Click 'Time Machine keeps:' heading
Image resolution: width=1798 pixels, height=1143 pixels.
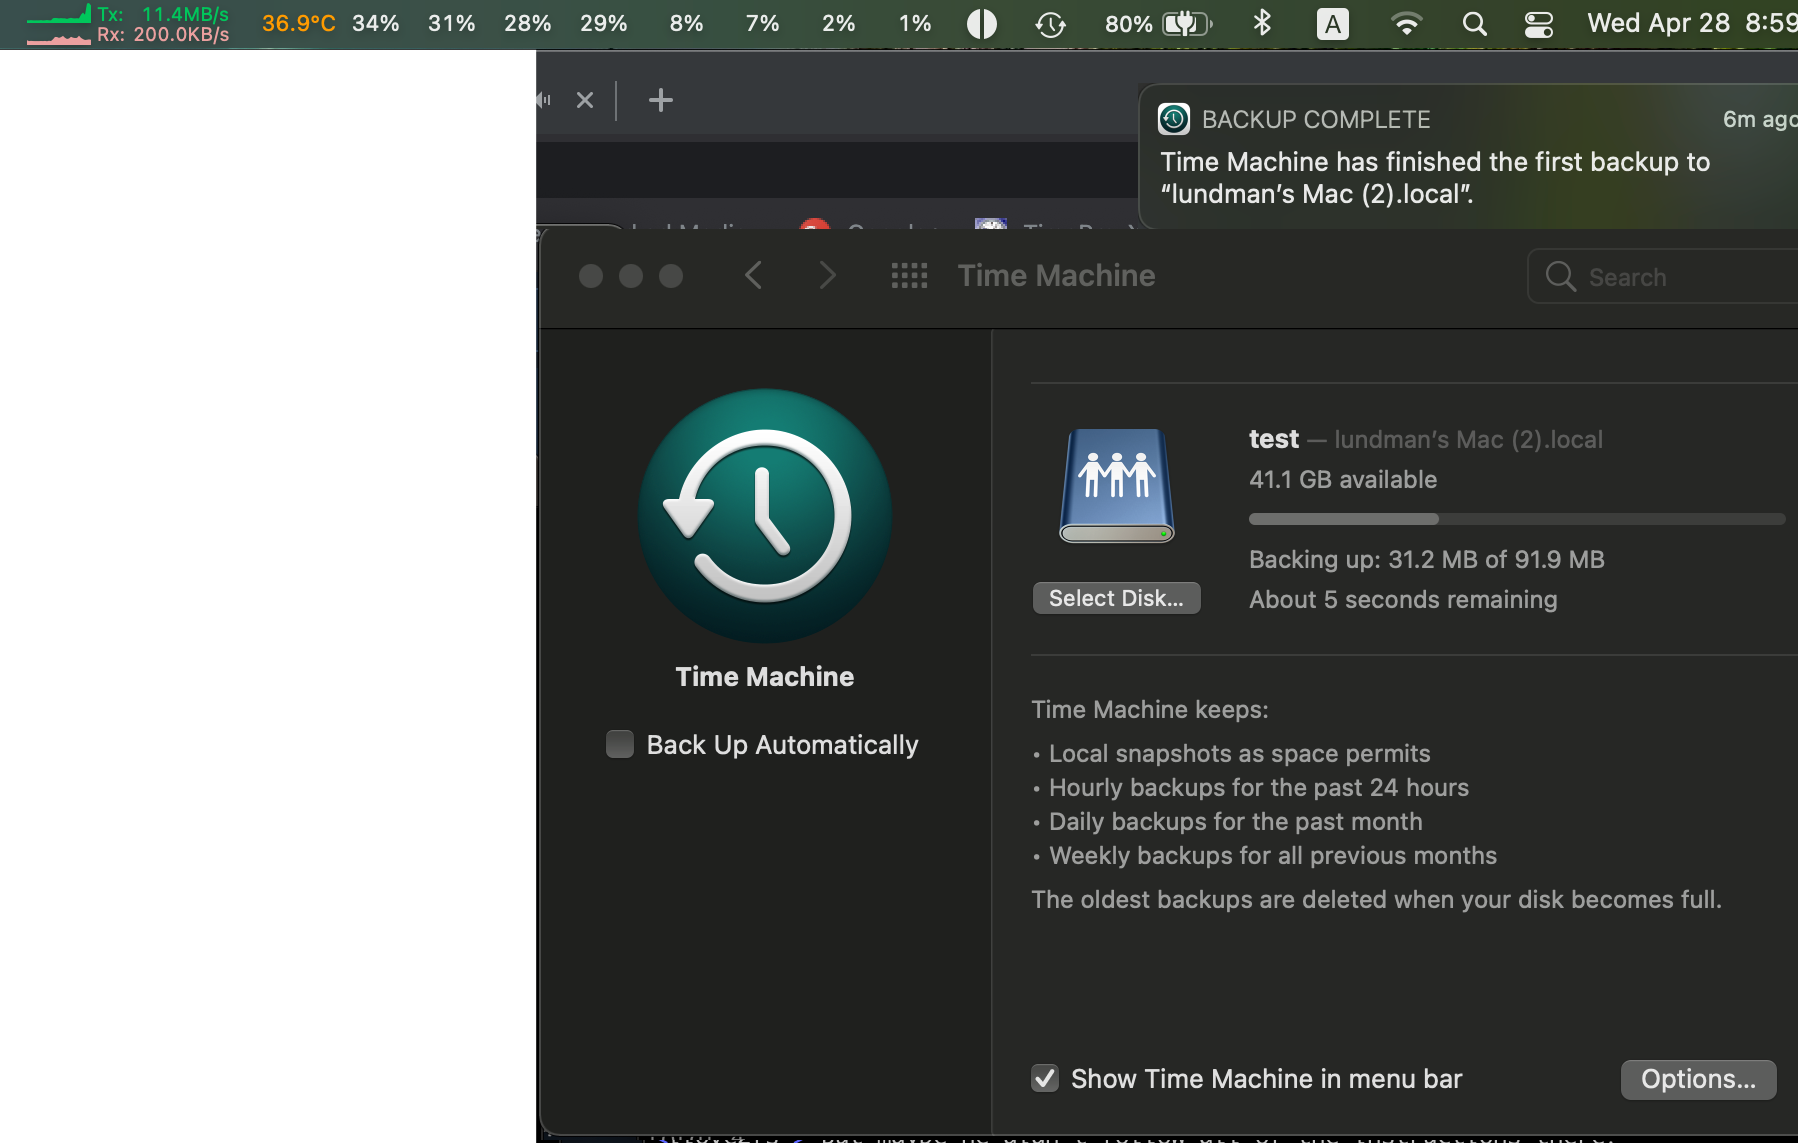[x=1150, y=709]
